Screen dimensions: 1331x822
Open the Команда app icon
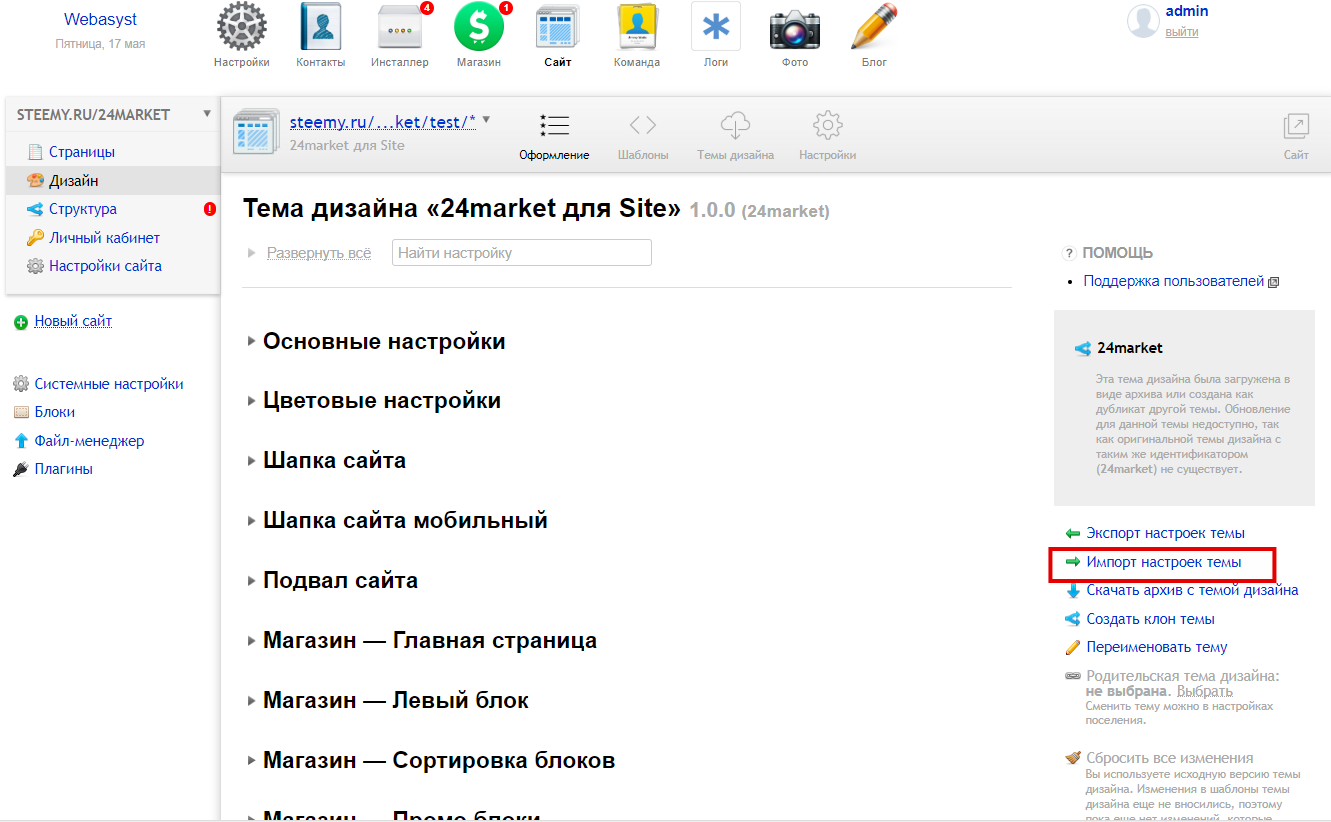pos(637,26)
